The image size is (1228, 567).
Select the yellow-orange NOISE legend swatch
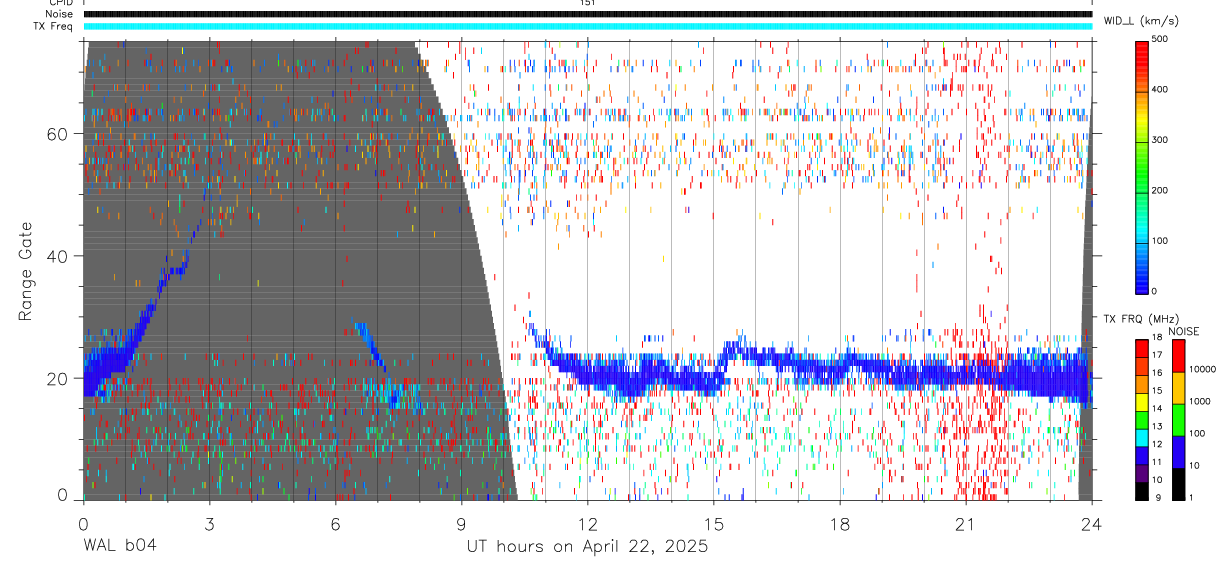tap(1177, 387)
